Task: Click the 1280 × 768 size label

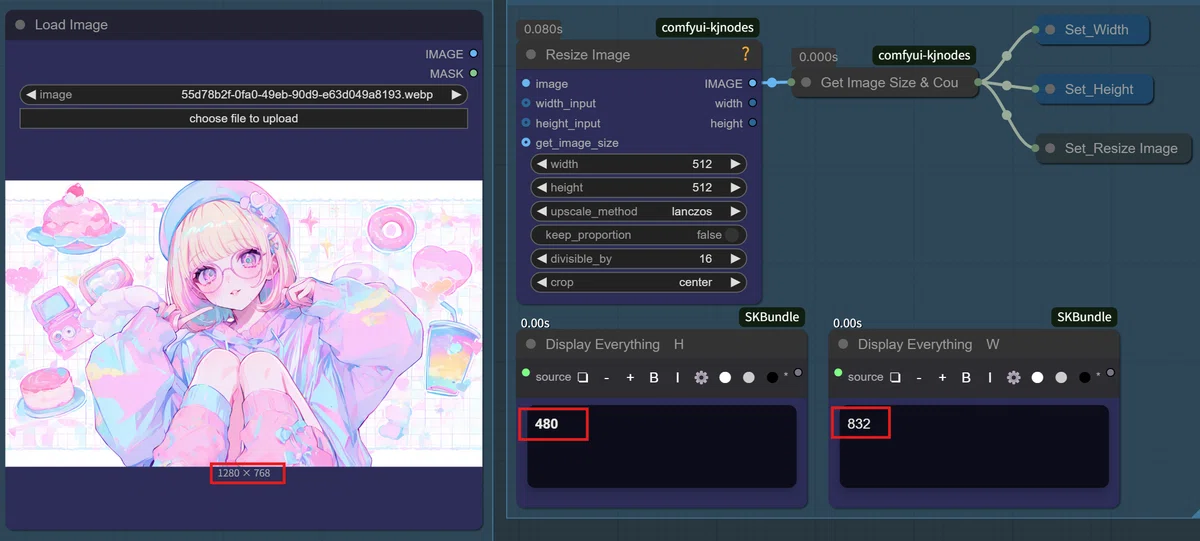Action: tap(244, 473)
